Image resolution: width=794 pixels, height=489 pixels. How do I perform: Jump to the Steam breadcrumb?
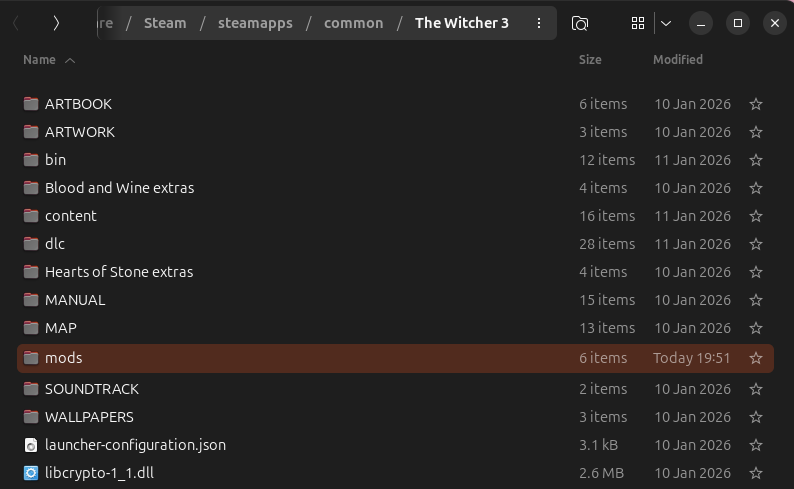coord(165,23)
